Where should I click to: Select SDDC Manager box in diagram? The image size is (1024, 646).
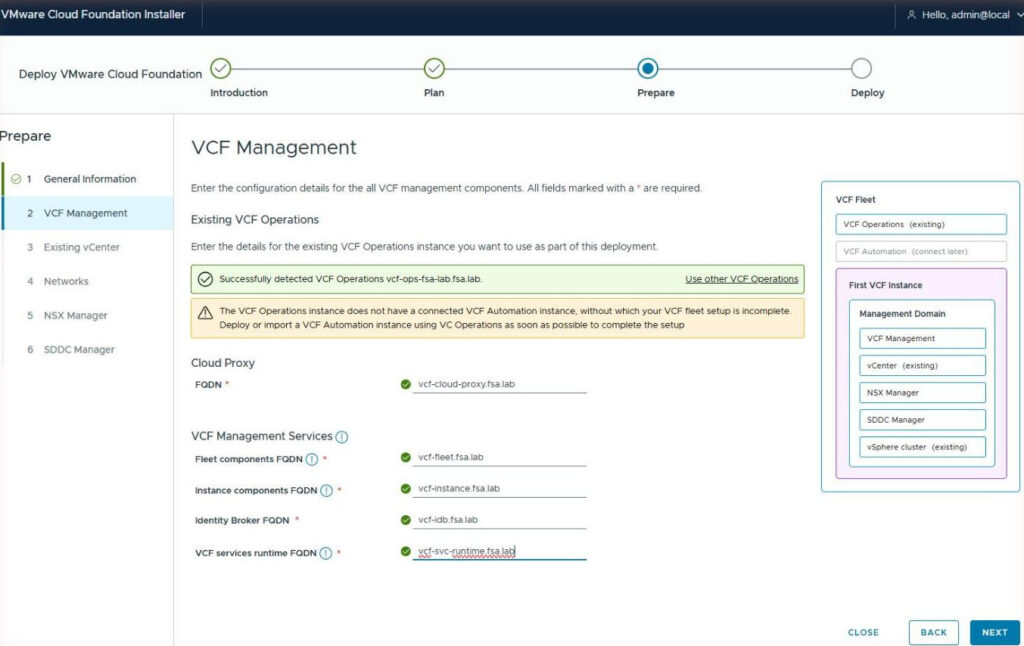coord(922,420)
